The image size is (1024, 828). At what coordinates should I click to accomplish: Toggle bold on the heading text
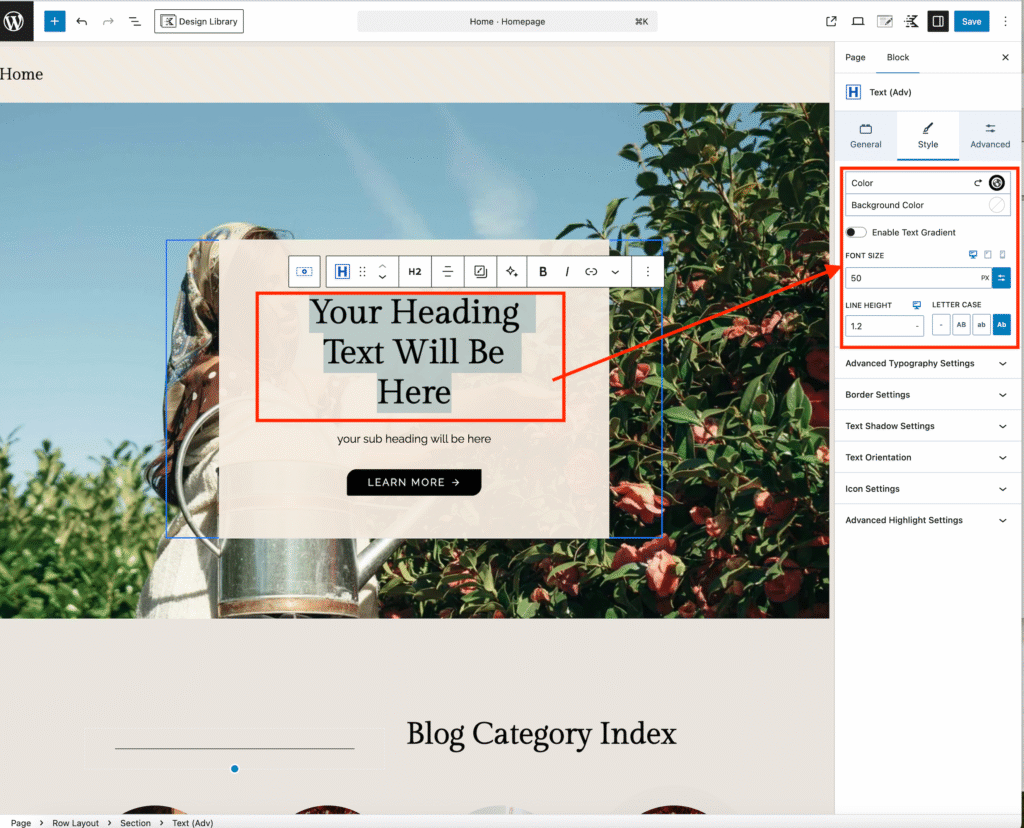coord(543,271)
